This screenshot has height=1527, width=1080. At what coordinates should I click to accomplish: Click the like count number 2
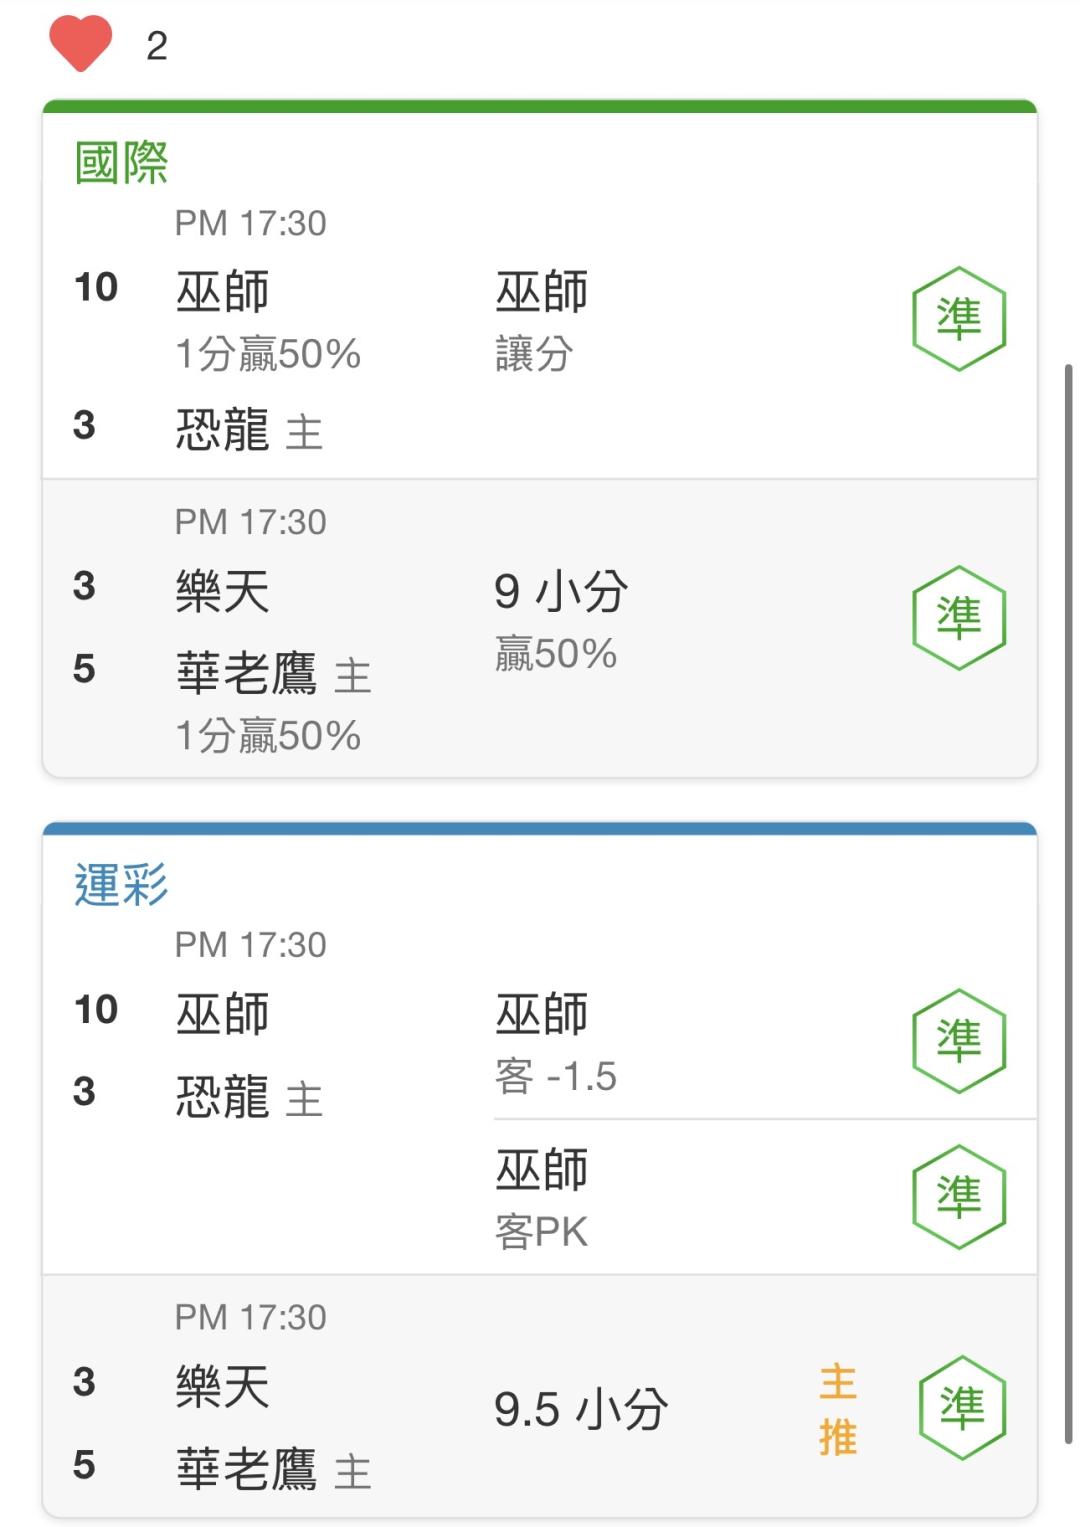(157, 46)
